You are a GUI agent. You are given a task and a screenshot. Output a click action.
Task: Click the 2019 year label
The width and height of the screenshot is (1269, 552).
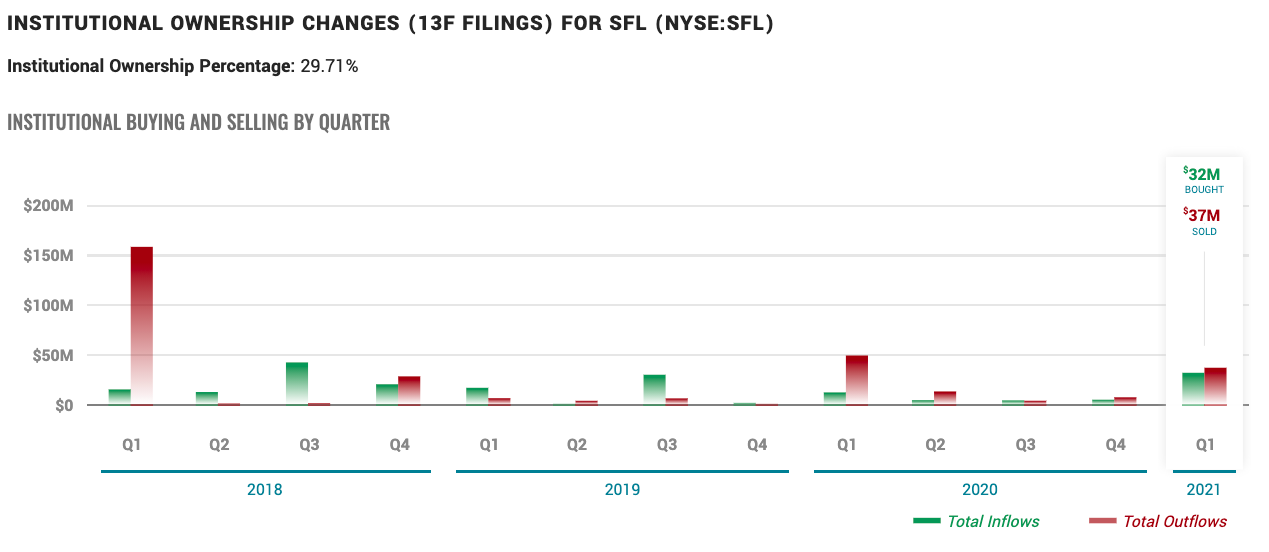point(622,490)
